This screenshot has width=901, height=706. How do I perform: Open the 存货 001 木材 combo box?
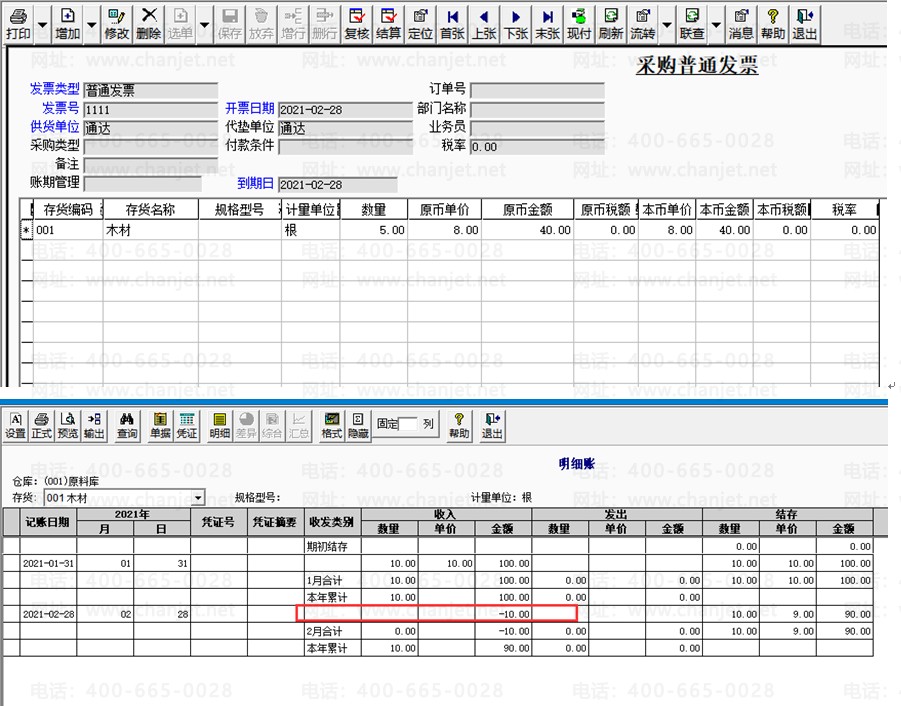[x=124, y=497]
